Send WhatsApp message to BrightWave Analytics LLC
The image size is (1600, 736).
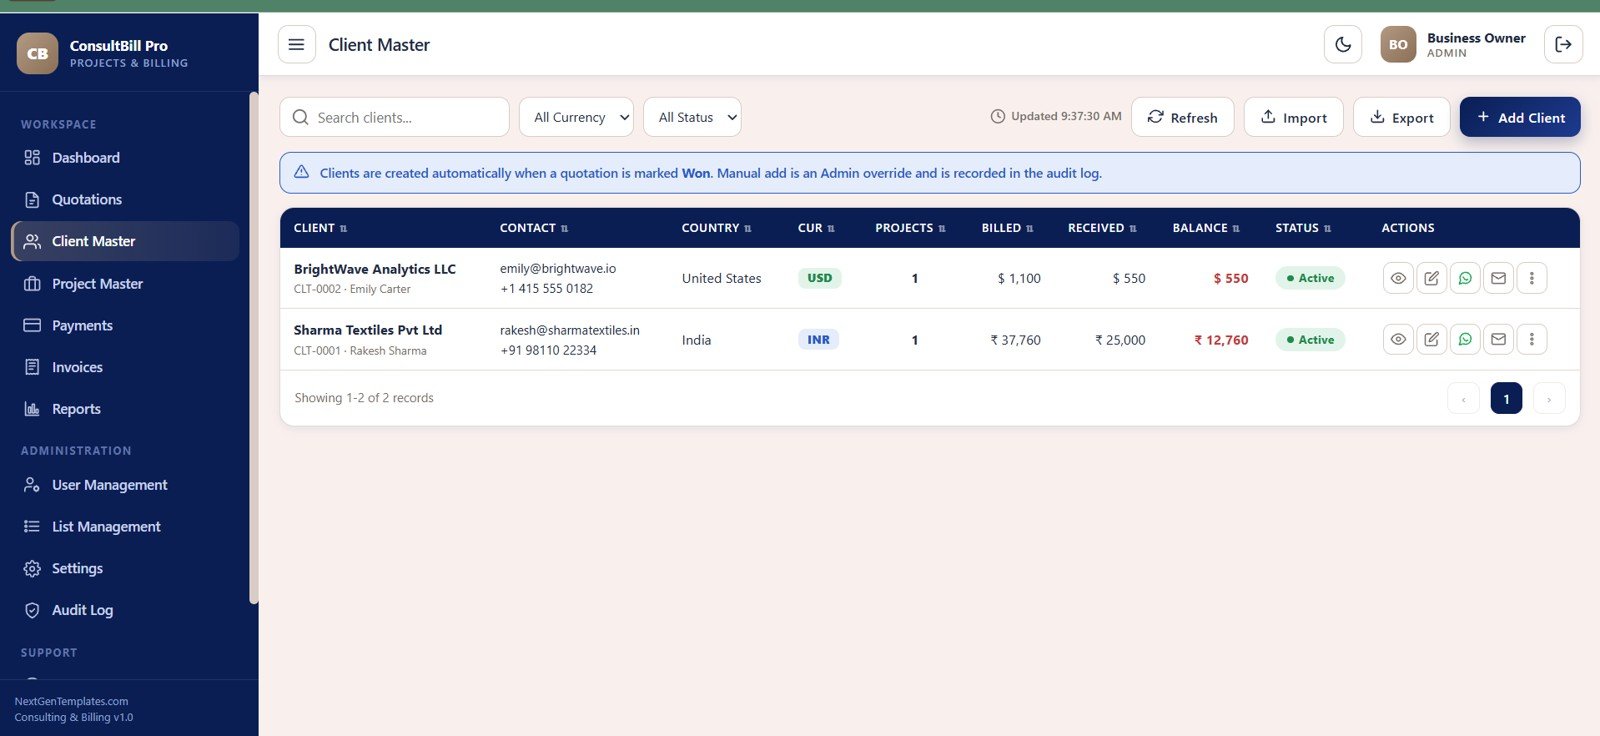[1465, 278]
